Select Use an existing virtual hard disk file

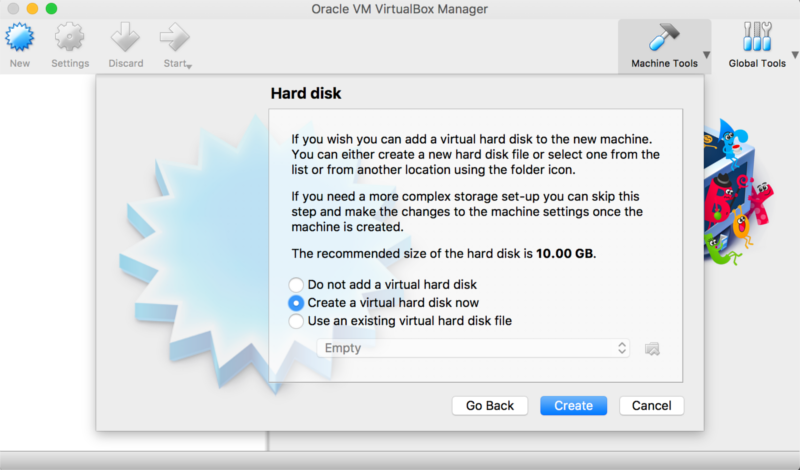click(296, 321)
